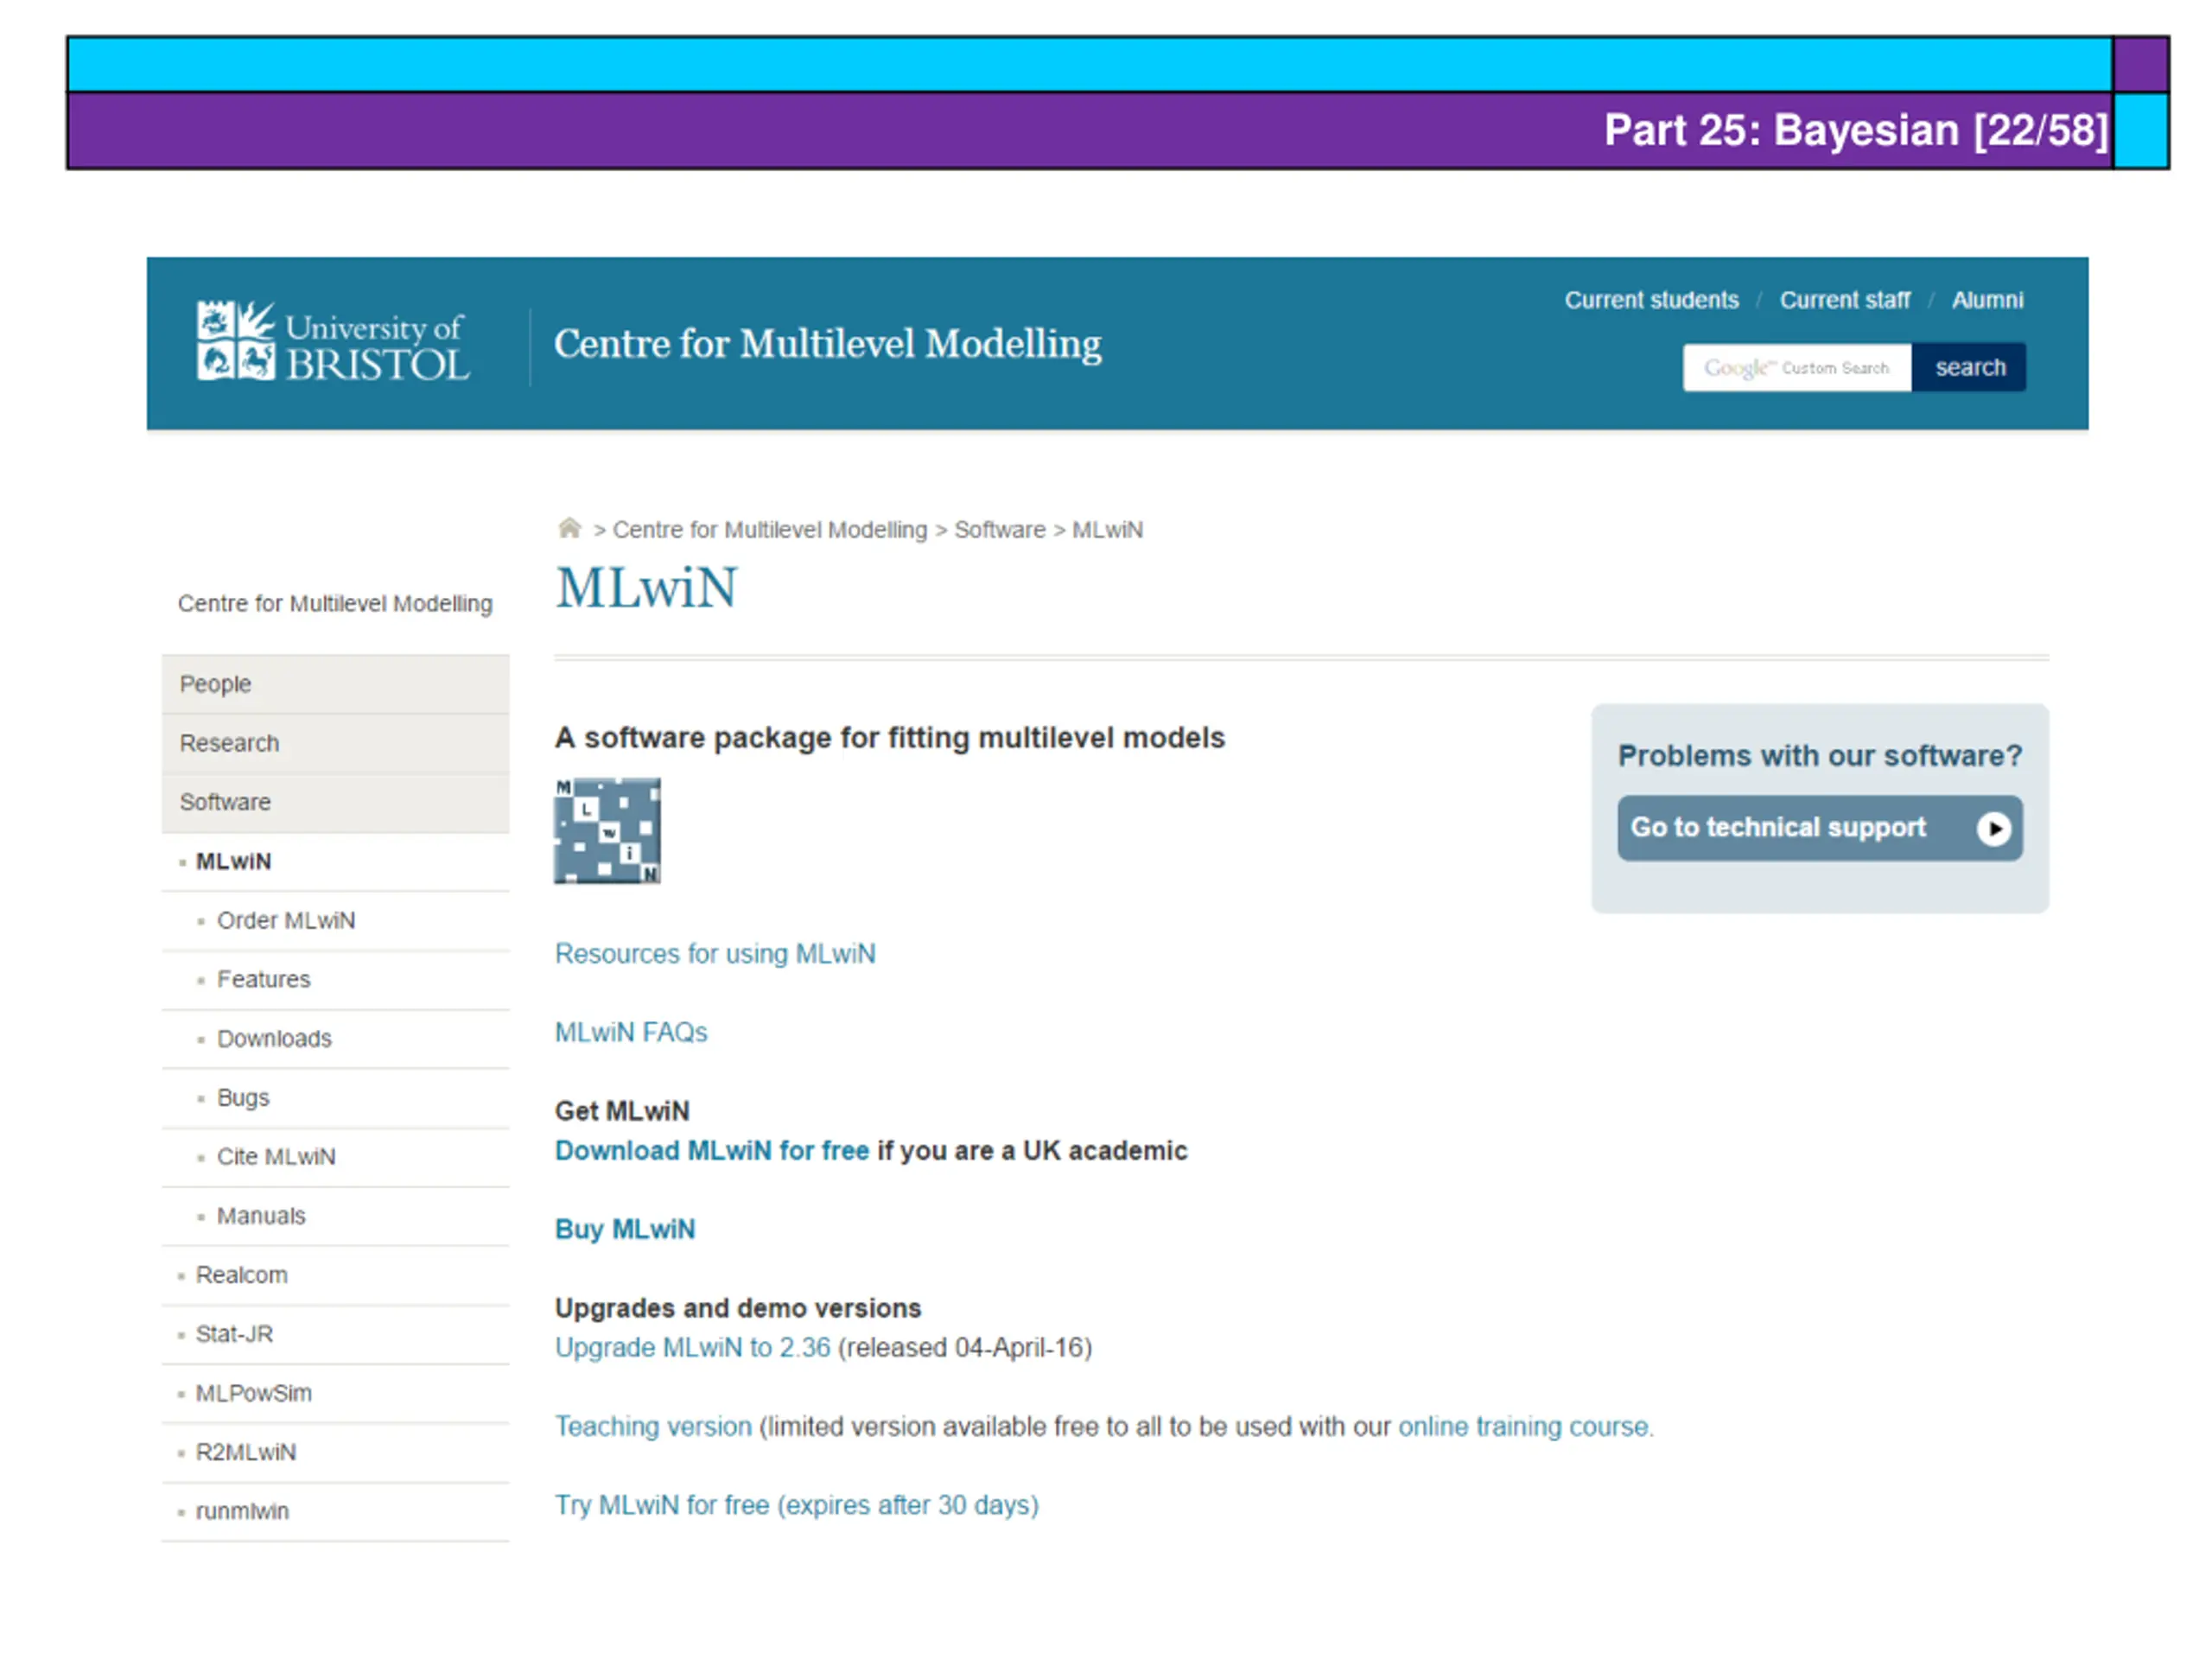Open Realcom sidebar item
2212x1659 pixels.
coord(335,1275)
